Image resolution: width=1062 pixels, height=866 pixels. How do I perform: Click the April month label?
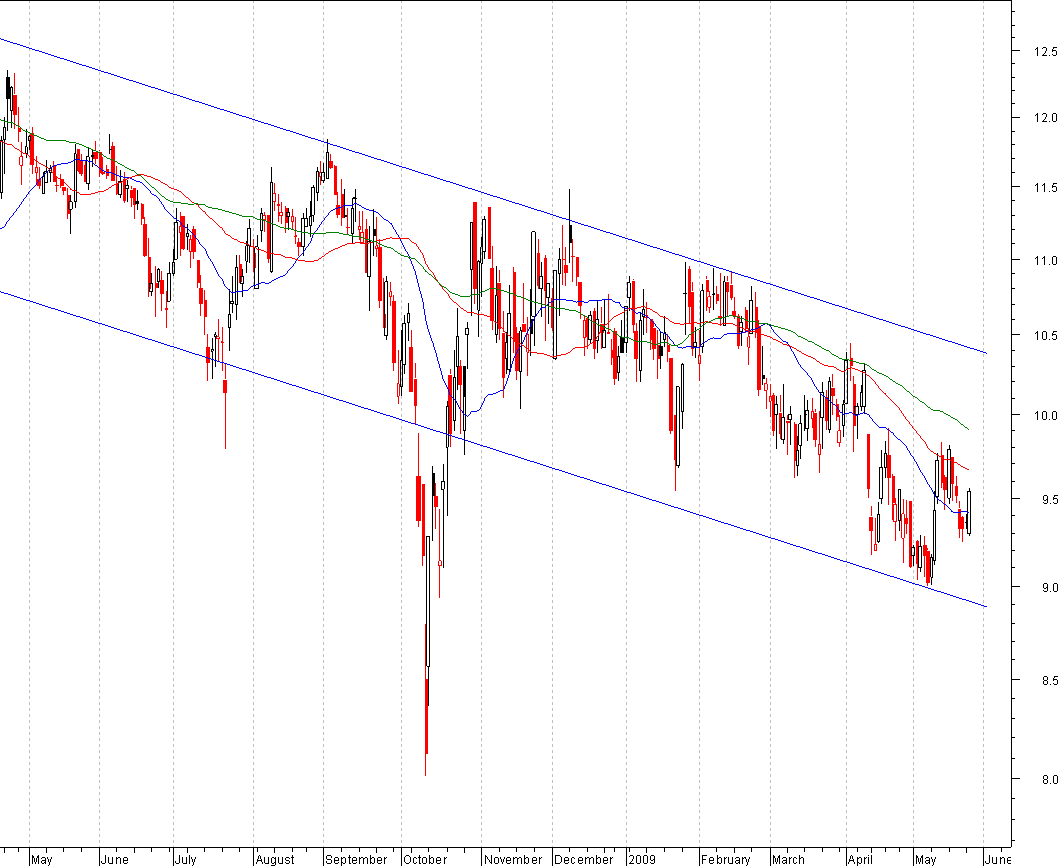pyautogui.click(x=860, y=859)
